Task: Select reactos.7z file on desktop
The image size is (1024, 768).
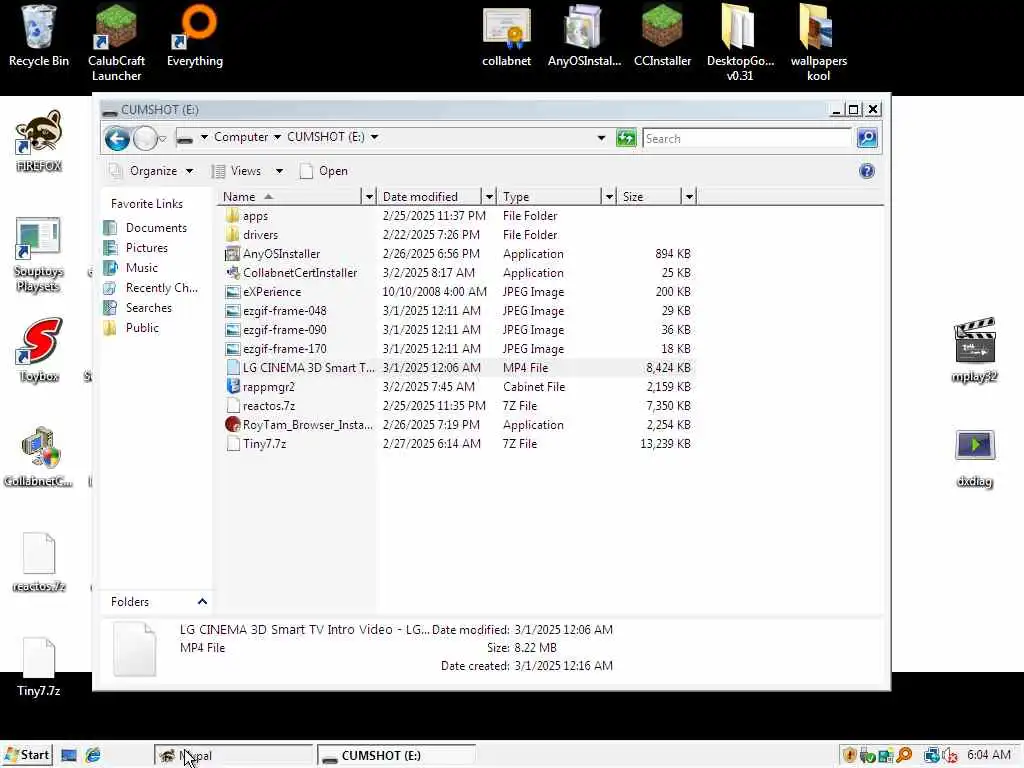Action: [39, 562]
